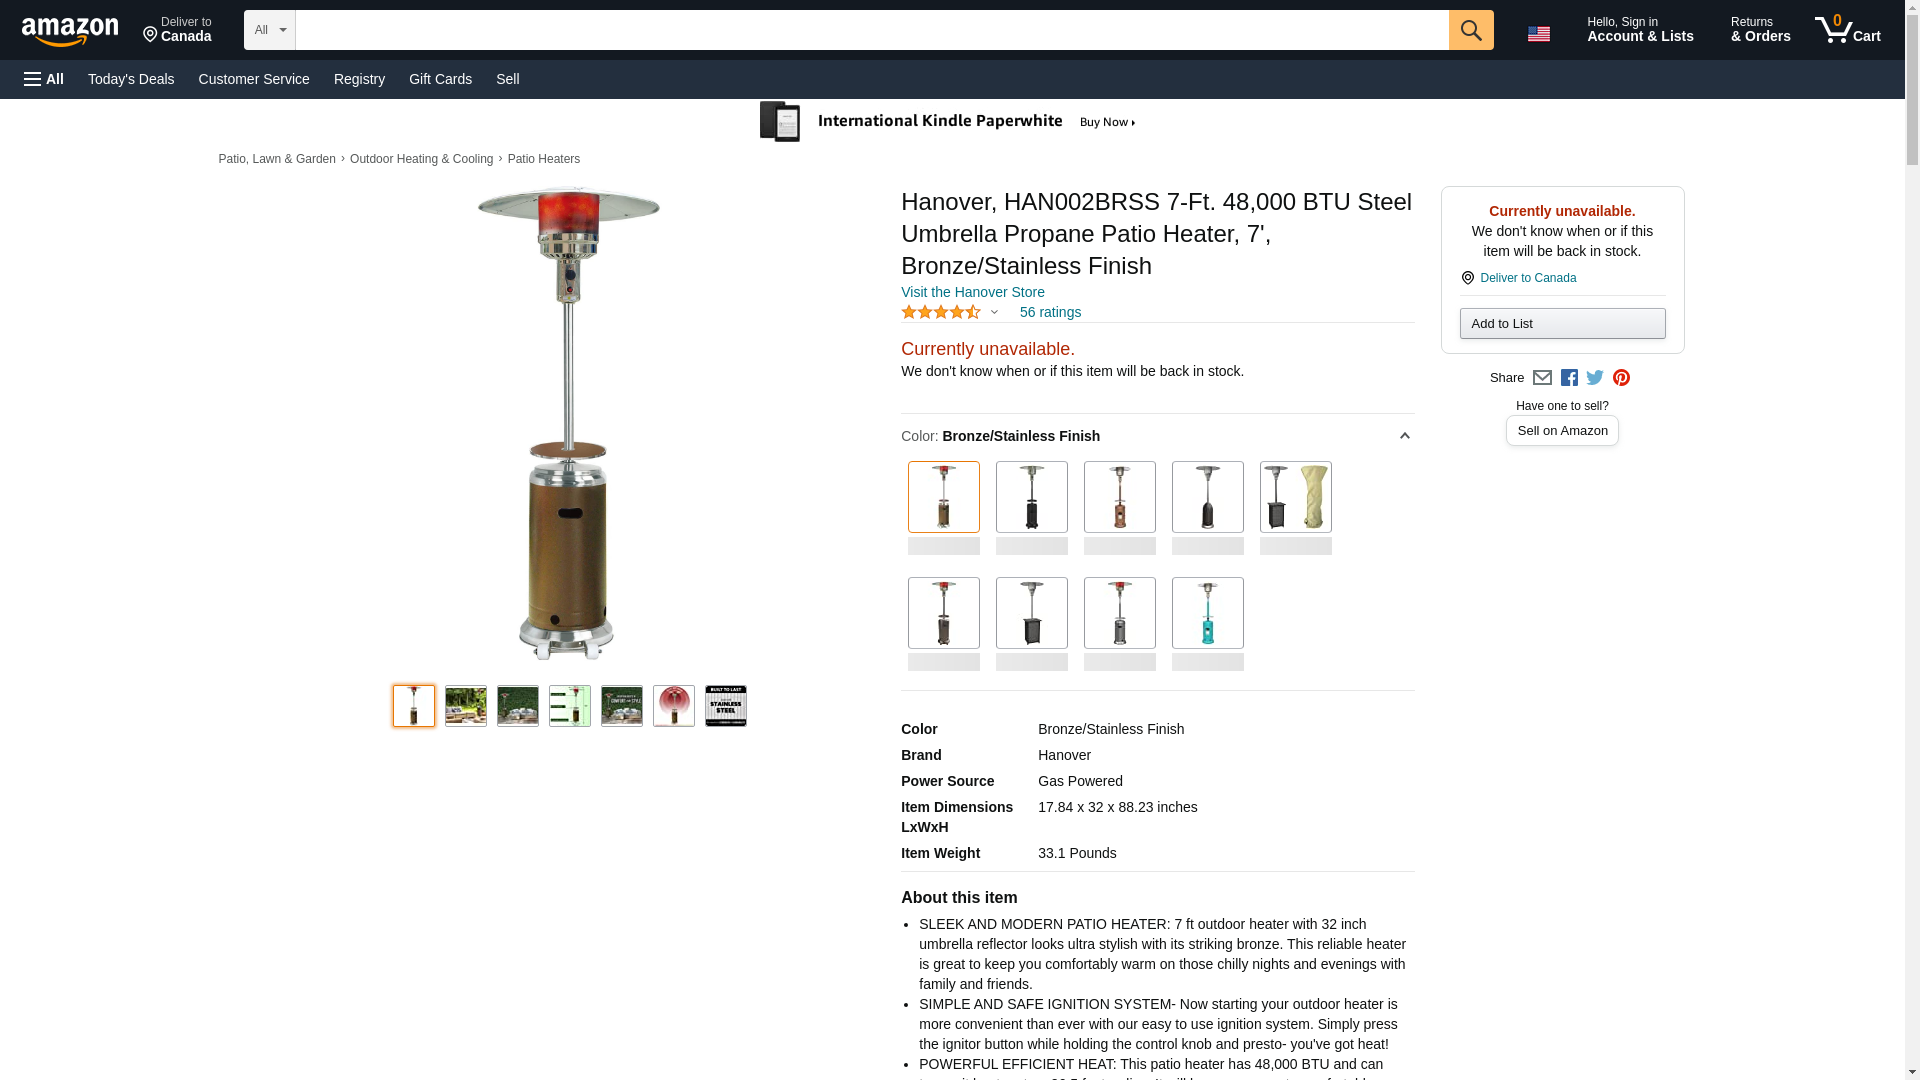Go to Today's Deals
The height and width of the screenshot is (1080, 1920).
[131, 79]
